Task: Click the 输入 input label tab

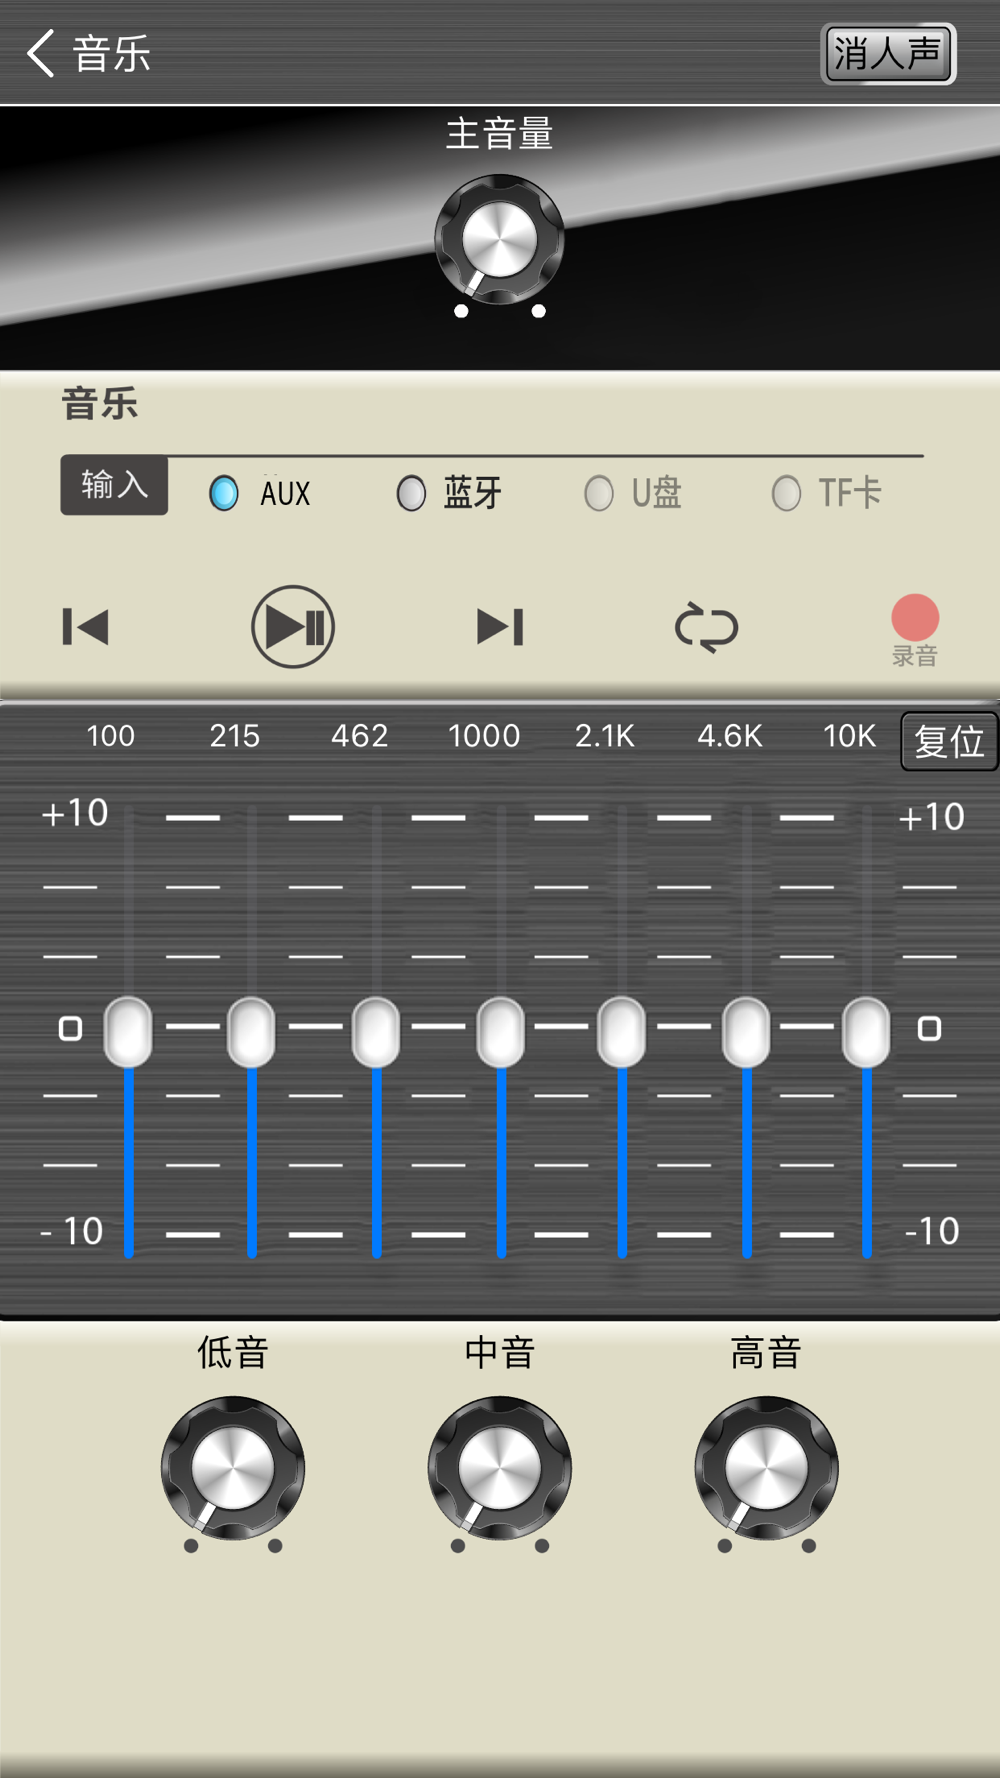Action: coord(114,485)
